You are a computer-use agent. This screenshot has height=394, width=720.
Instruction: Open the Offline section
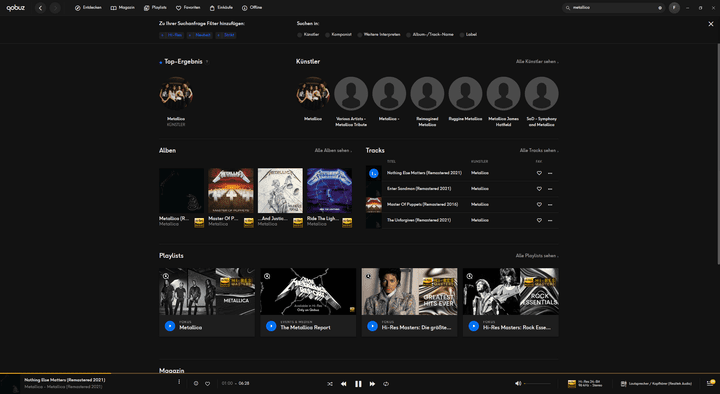[x=252, y=8]
